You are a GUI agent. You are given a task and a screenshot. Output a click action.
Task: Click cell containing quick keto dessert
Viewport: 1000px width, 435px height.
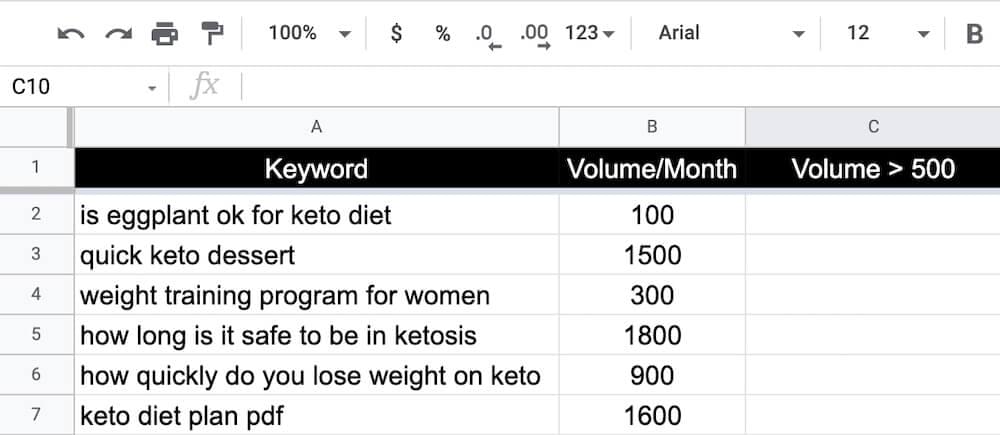point(316,255)
